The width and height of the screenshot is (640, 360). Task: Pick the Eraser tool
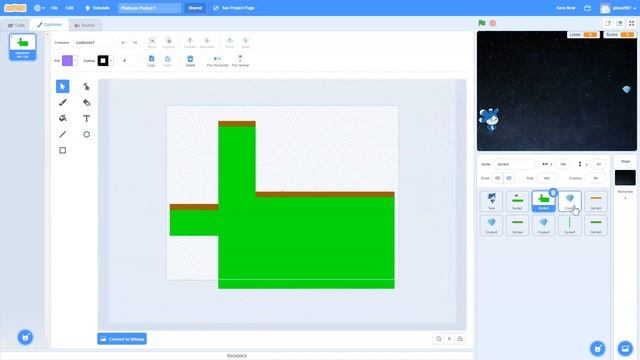tap(87, 102)
